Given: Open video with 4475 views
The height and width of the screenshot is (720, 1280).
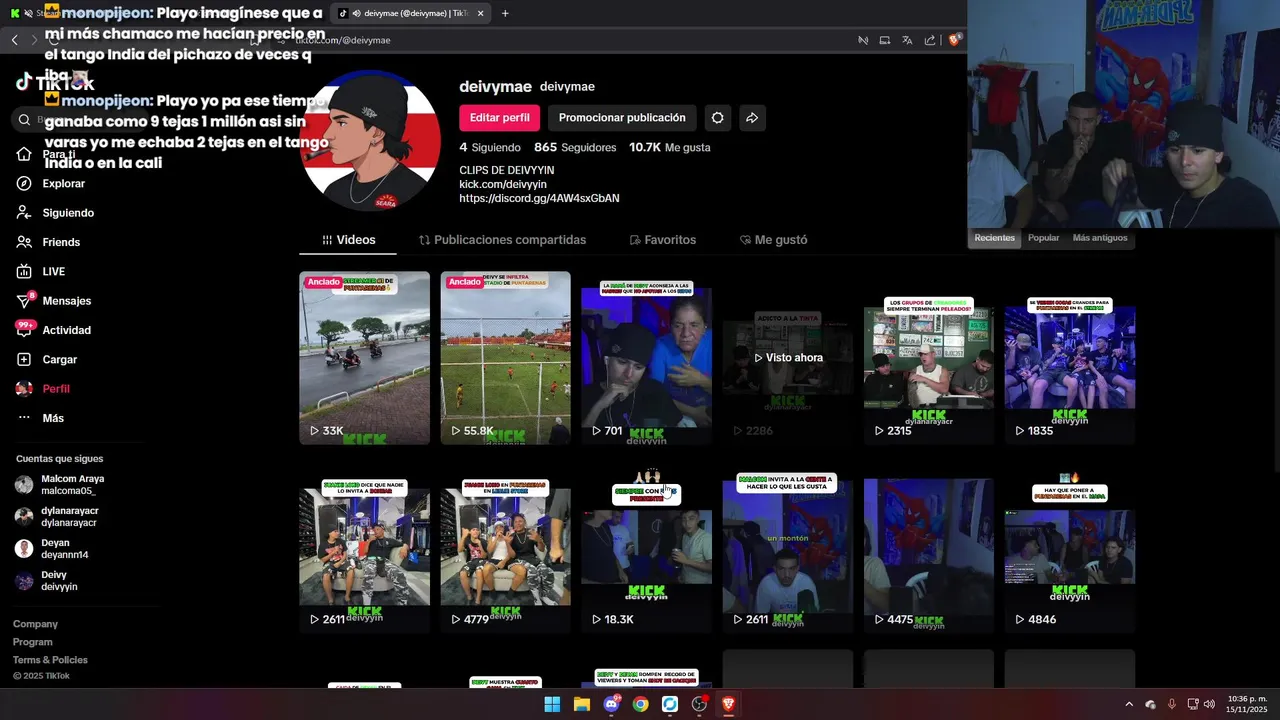Looking at the screenshot, I should coord(929,548).
